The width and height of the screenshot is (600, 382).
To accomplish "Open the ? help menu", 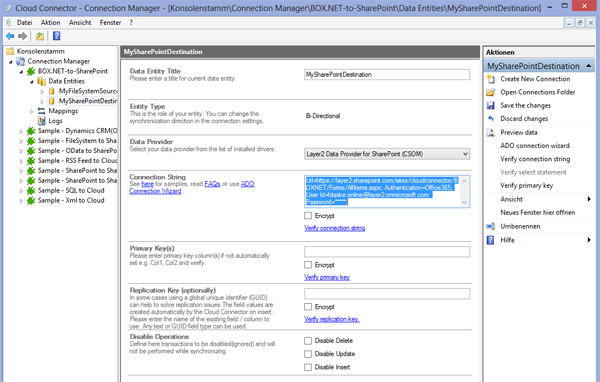I will coord(131,23).
